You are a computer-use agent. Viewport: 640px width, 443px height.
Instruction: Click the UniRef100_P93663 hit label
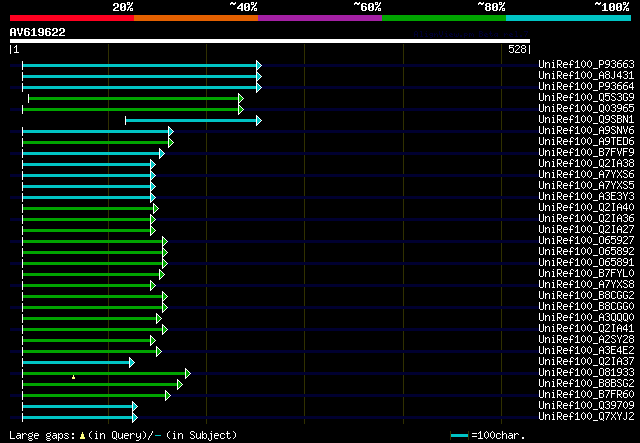click(x=586, y=64)
